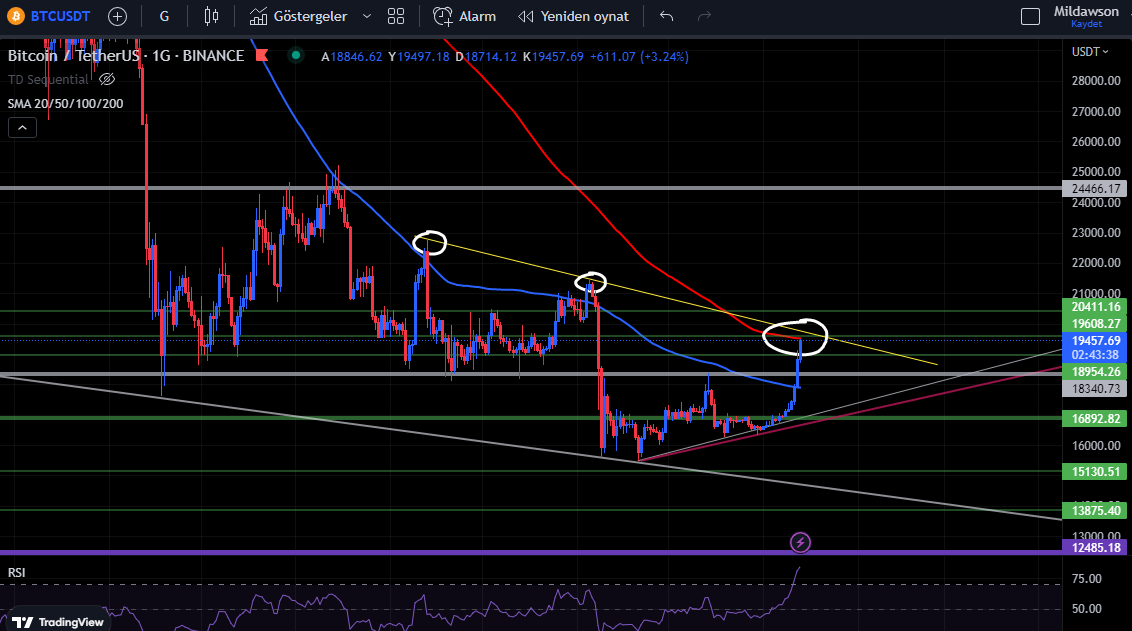Open the USDT currency dropdown
This screenshot has width=1132, height=631.
[1089, 51]
